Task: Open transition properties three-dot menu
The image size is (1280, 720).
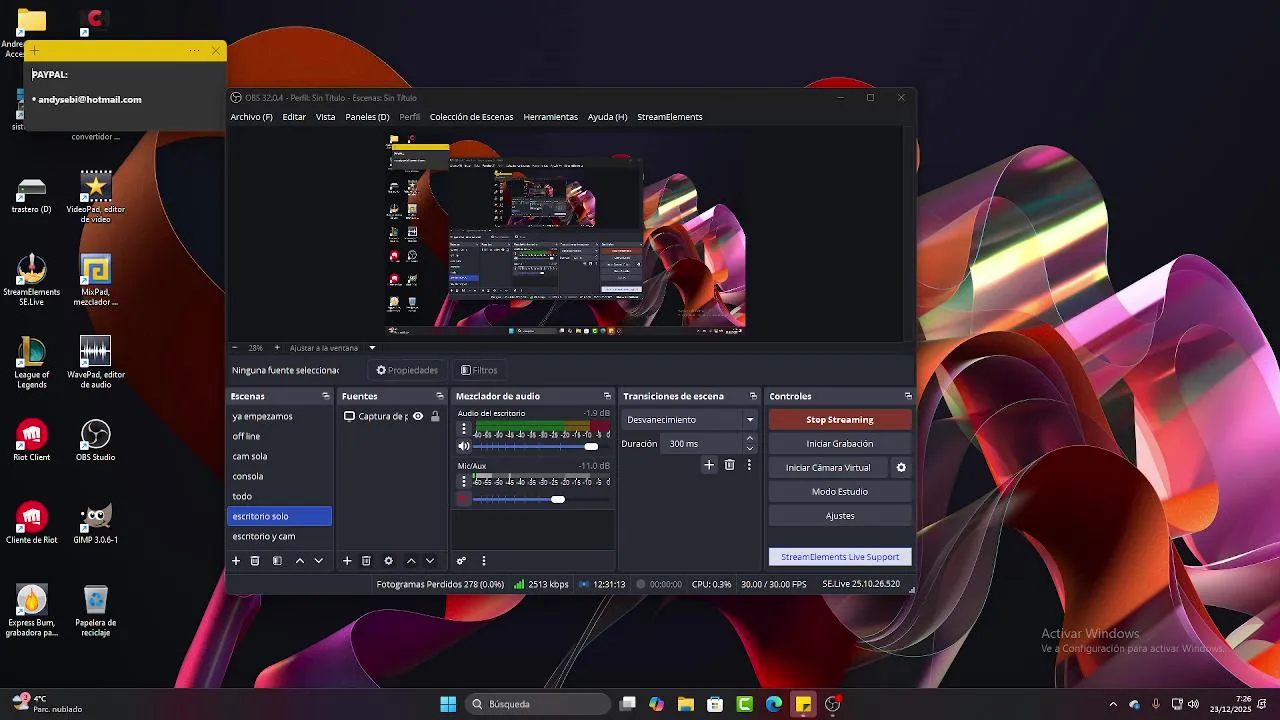Action: (x=749, y=465)
